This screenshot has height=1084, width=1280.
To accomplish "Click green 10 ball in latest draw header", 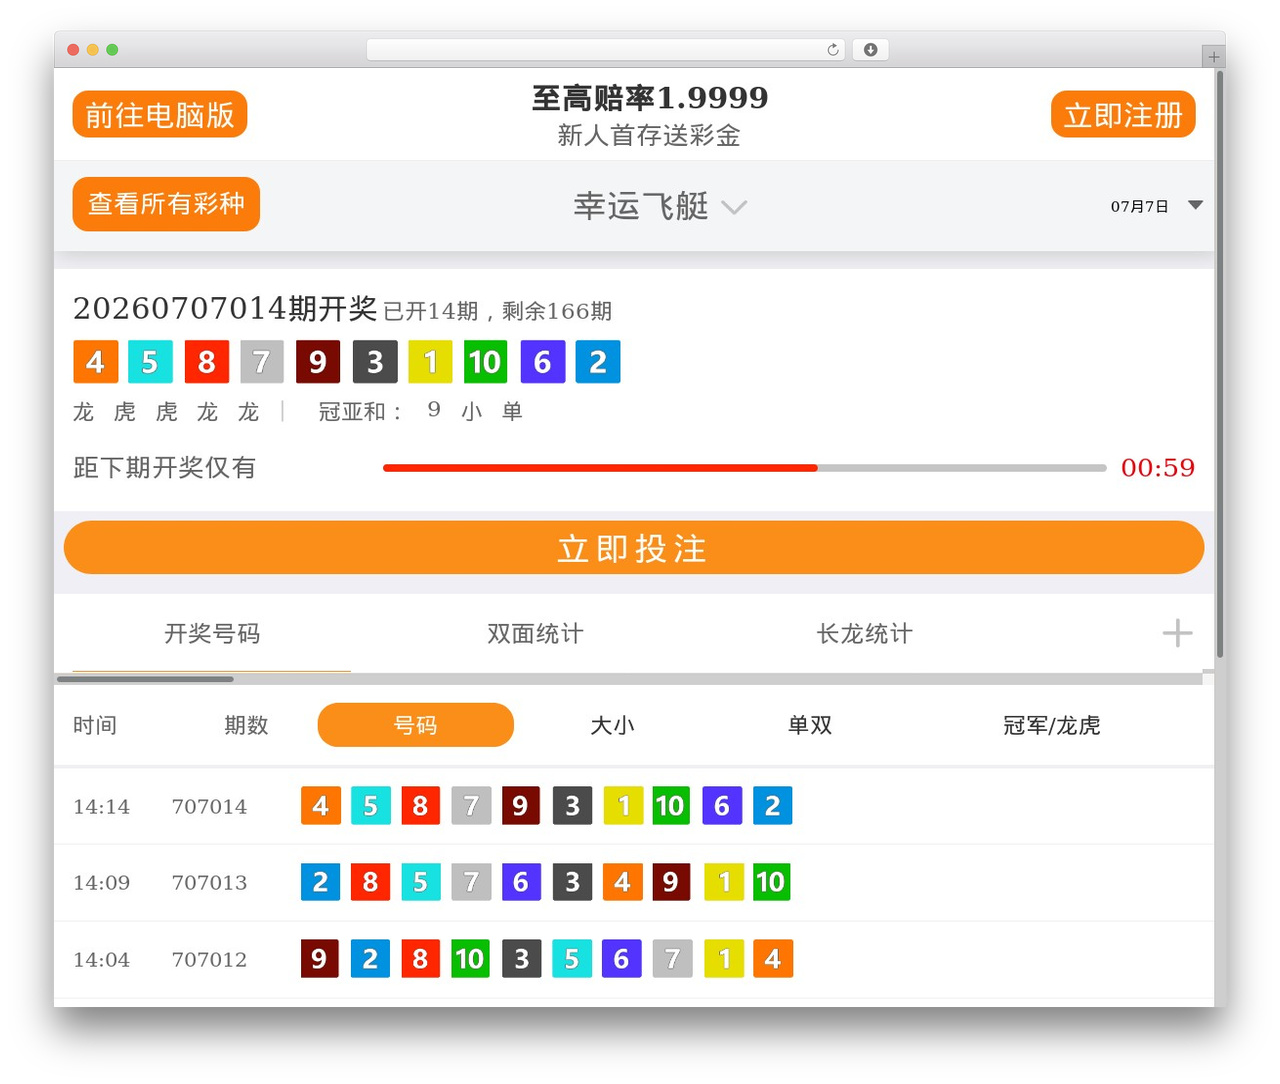I will 485,362.
